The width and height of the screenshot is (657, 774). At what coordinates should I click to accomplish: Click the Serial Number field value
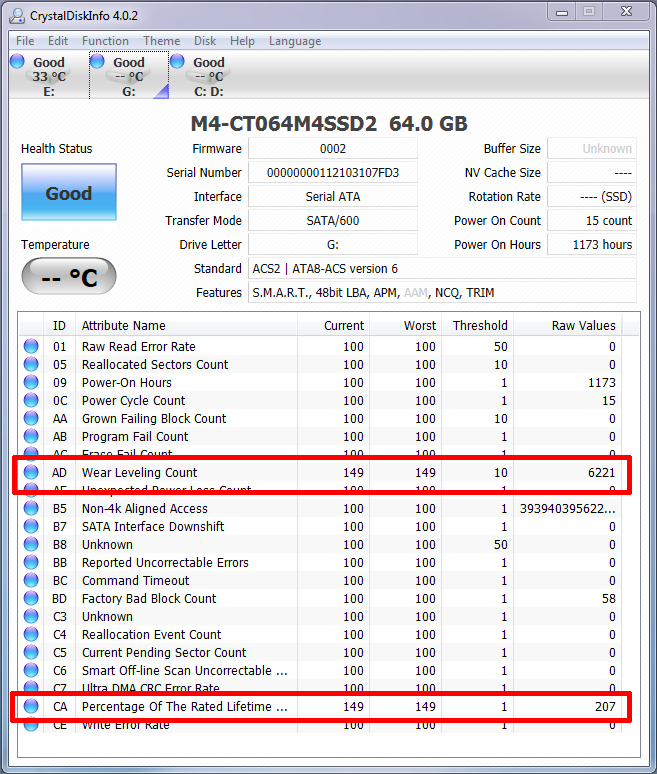(x=333, y=173)
